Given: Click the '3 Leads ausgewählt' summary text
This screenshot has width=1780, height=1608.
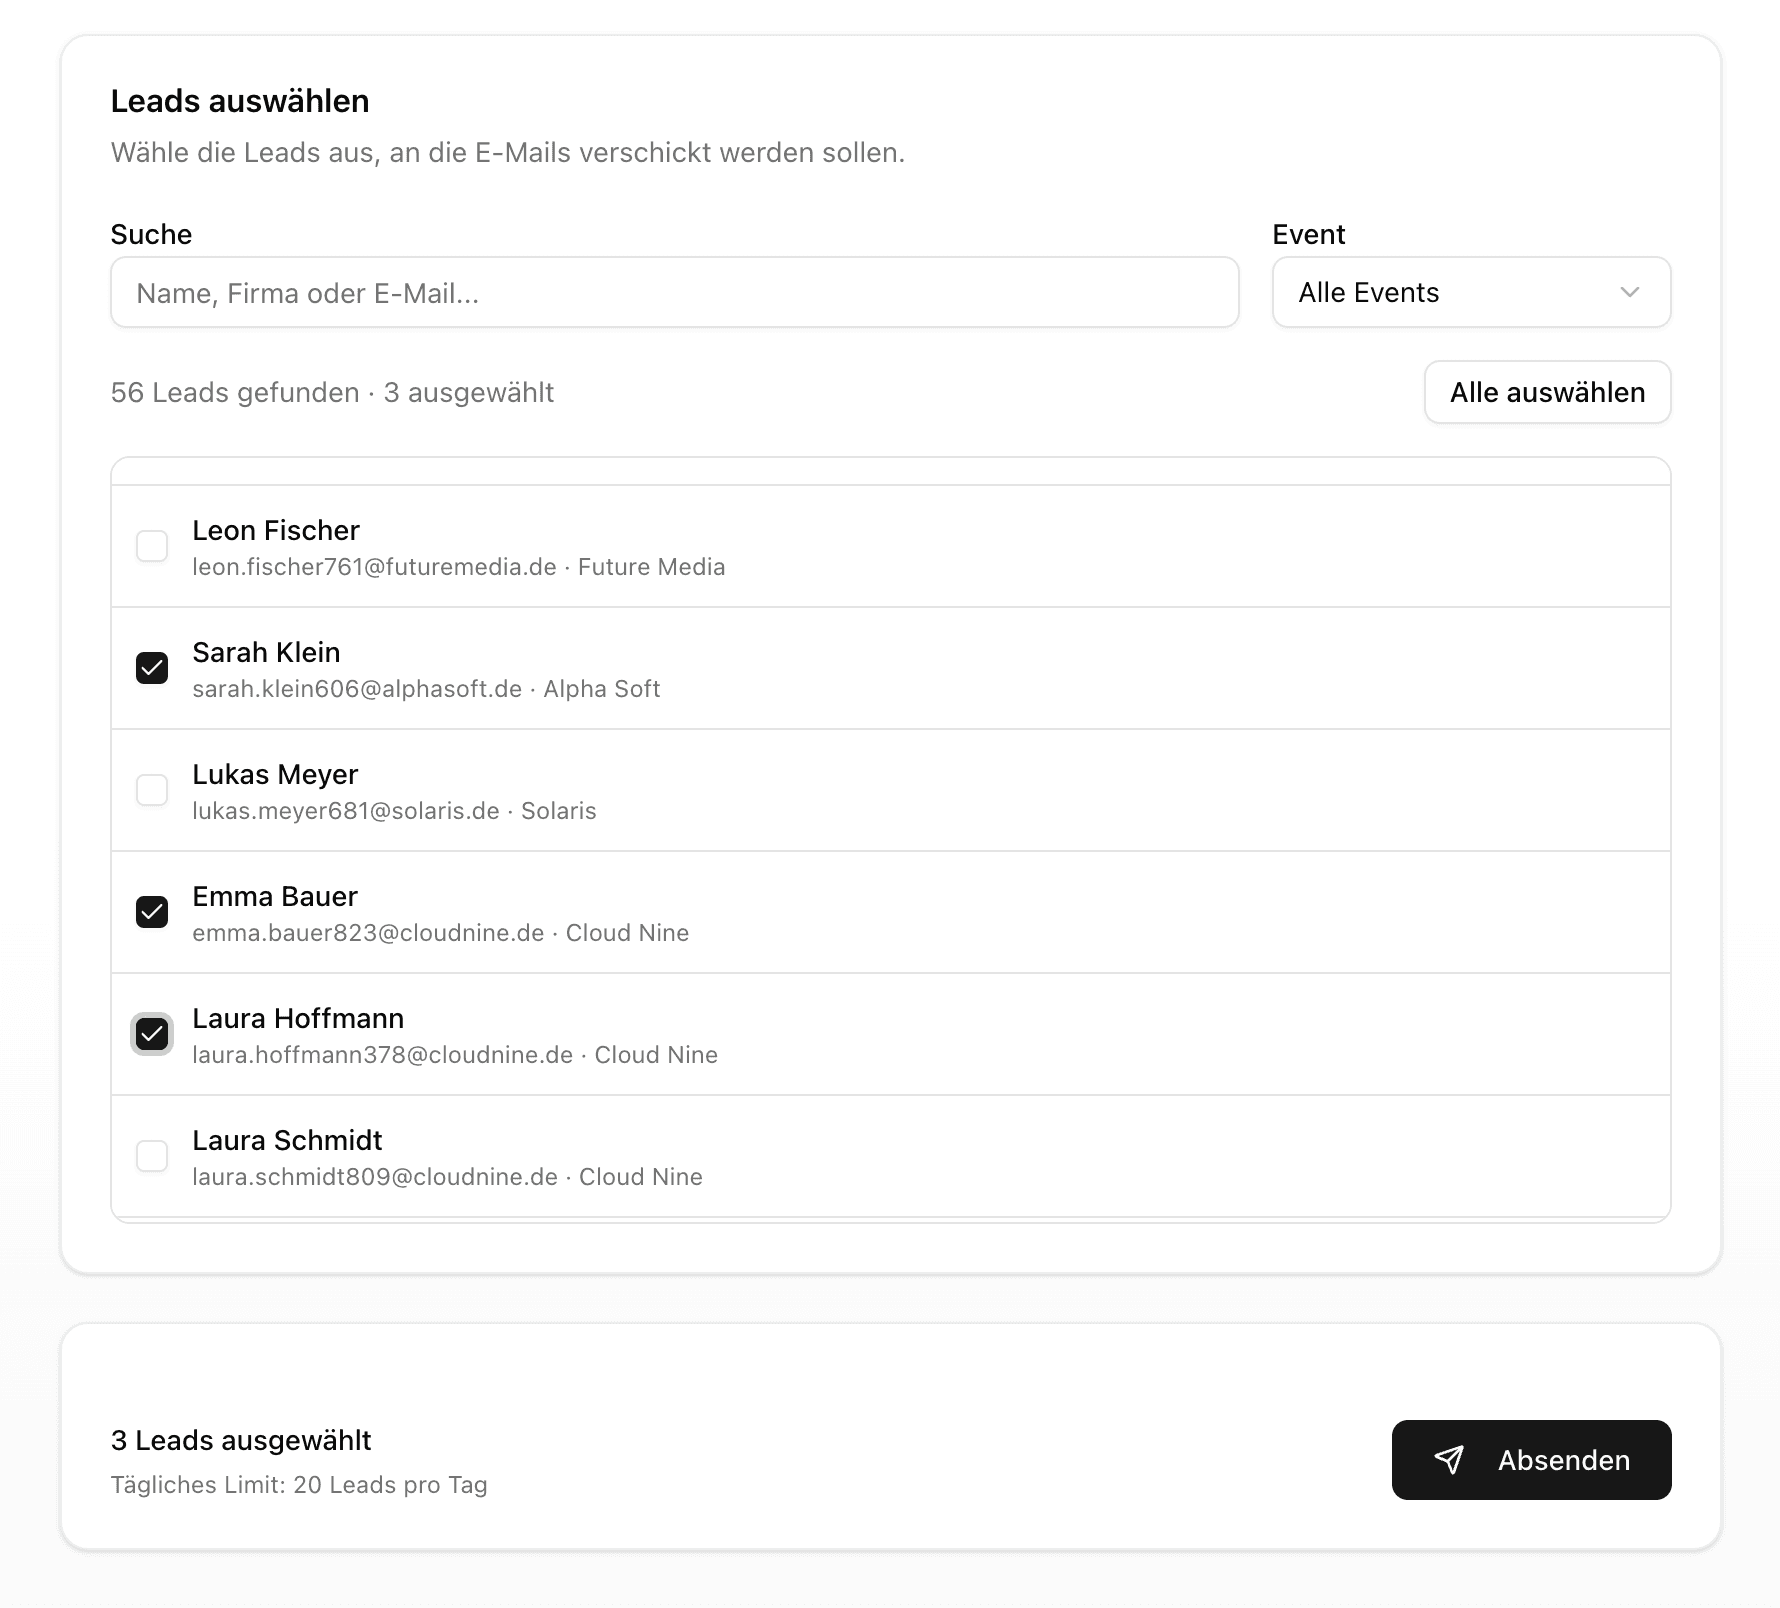Looking at the screenshot, I should (240, 1440).
